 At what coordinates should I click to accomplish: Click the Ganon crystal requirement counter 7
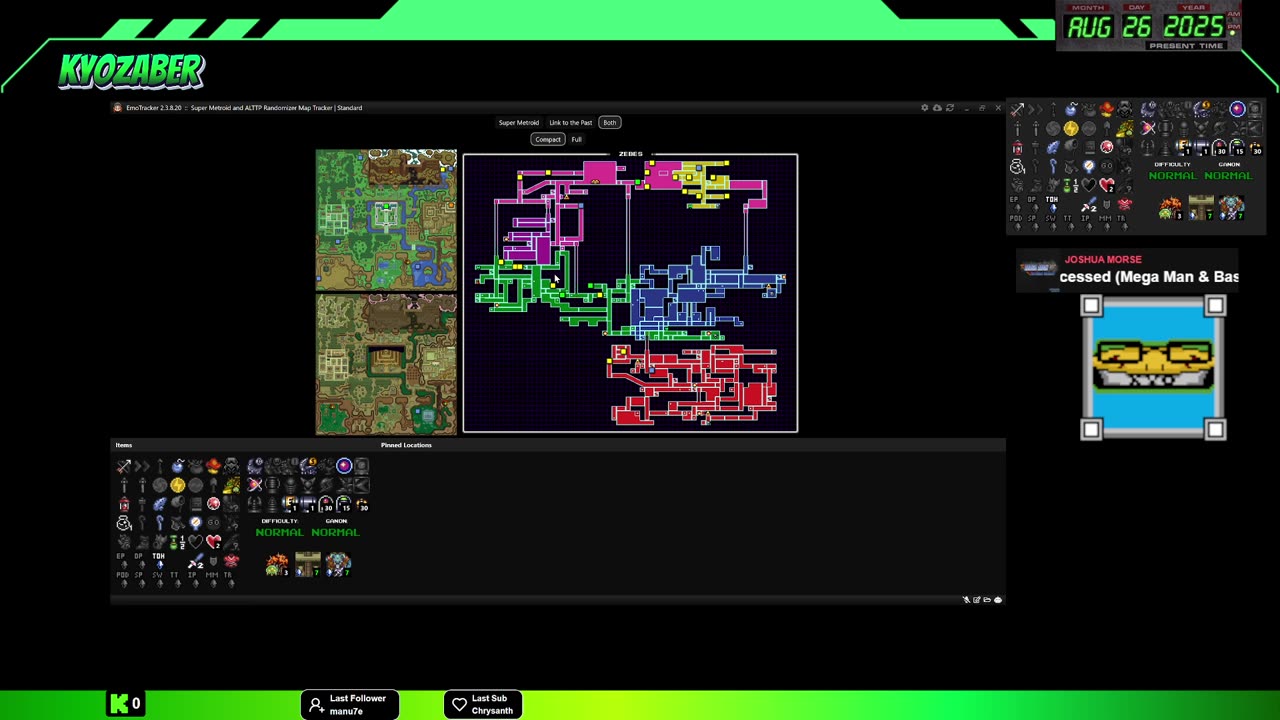[339, 564]
